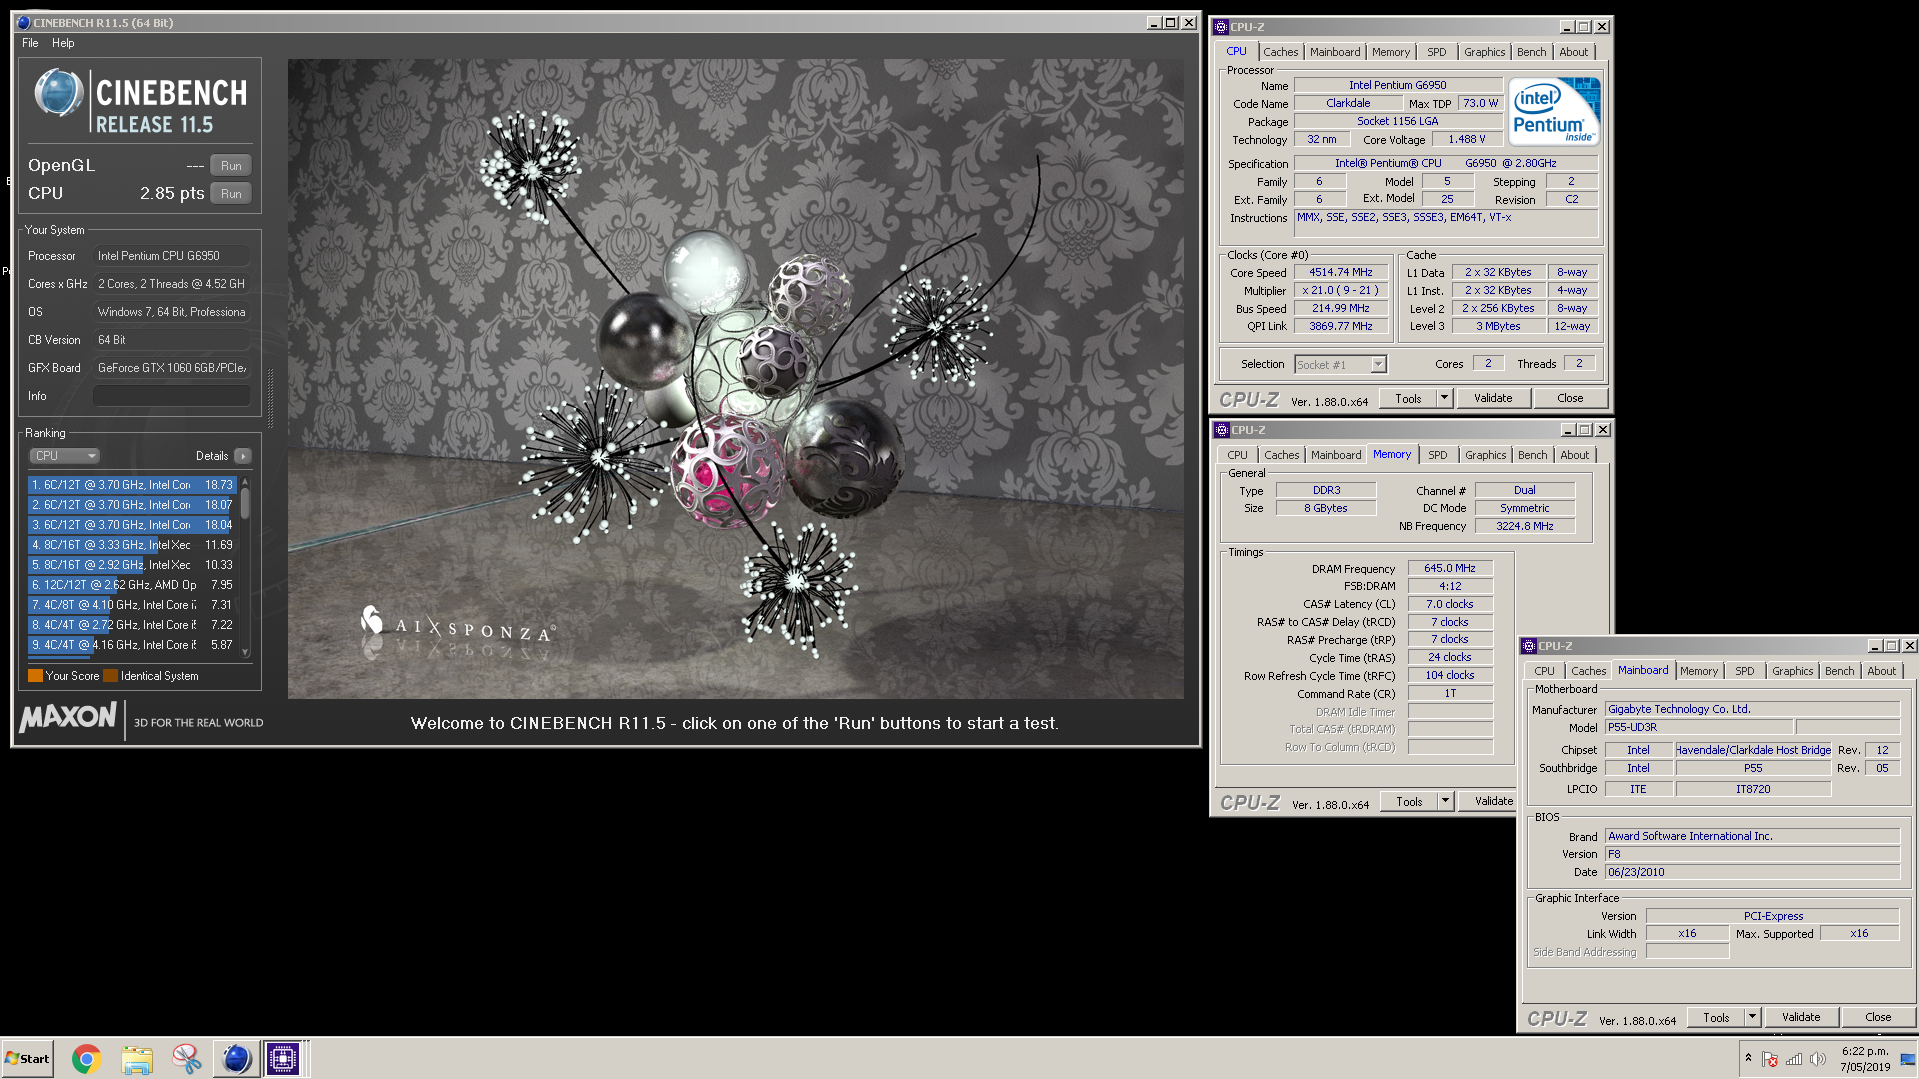1919x1079 pixels.
Task: Select ranking entry 1 scoring 18.73
Action: tap(132, 485)
